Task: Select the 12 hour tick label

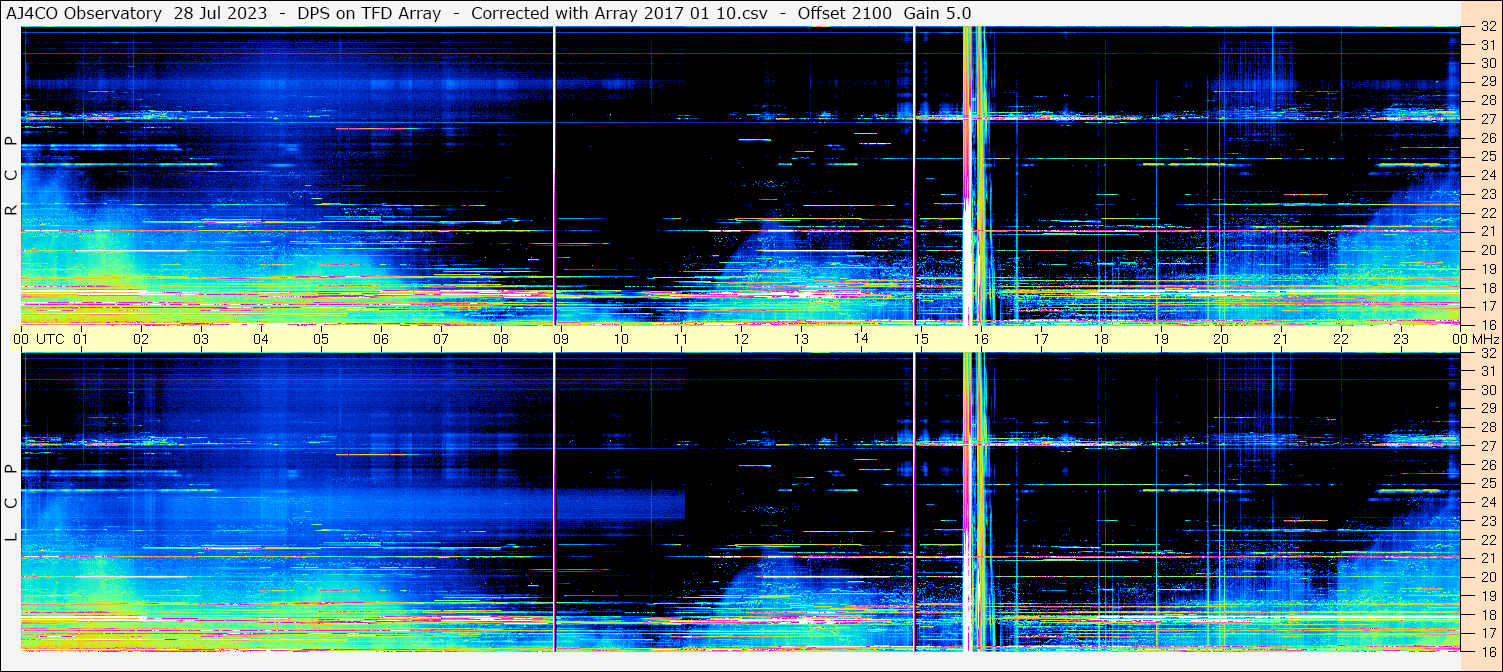Action: 741,339
